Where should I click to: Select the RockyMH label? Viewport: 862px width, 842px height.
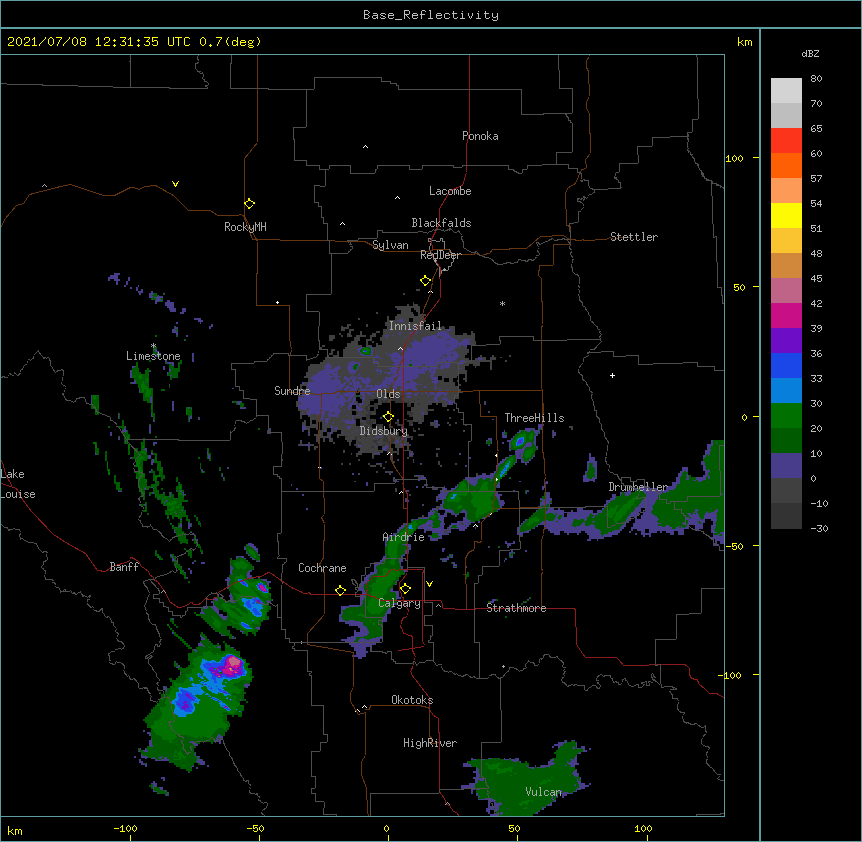point(245,227)
